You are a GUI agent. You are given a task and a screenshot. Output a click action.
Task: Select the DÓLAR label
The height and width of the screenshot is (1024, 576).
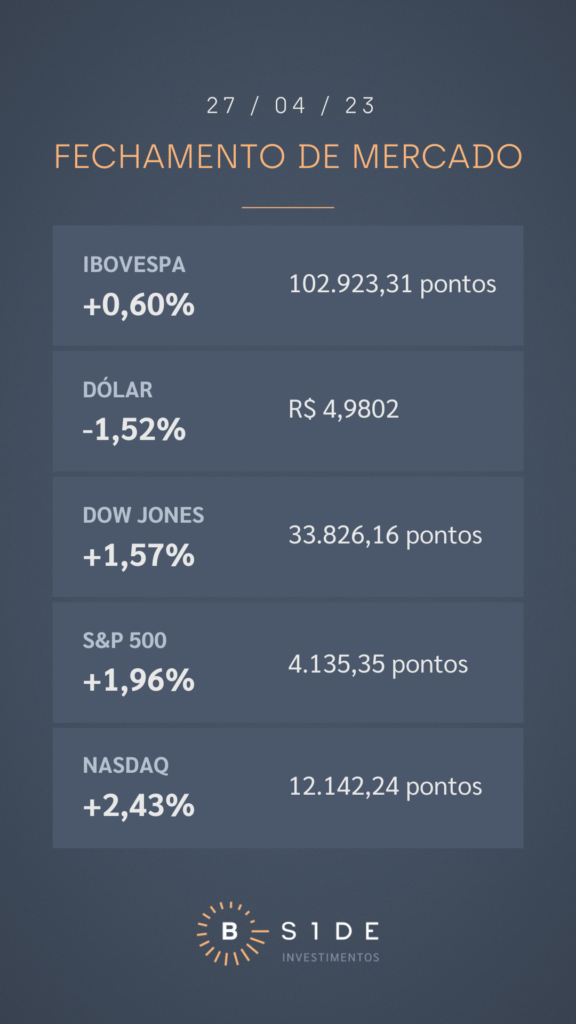click(x=118, y=390)
